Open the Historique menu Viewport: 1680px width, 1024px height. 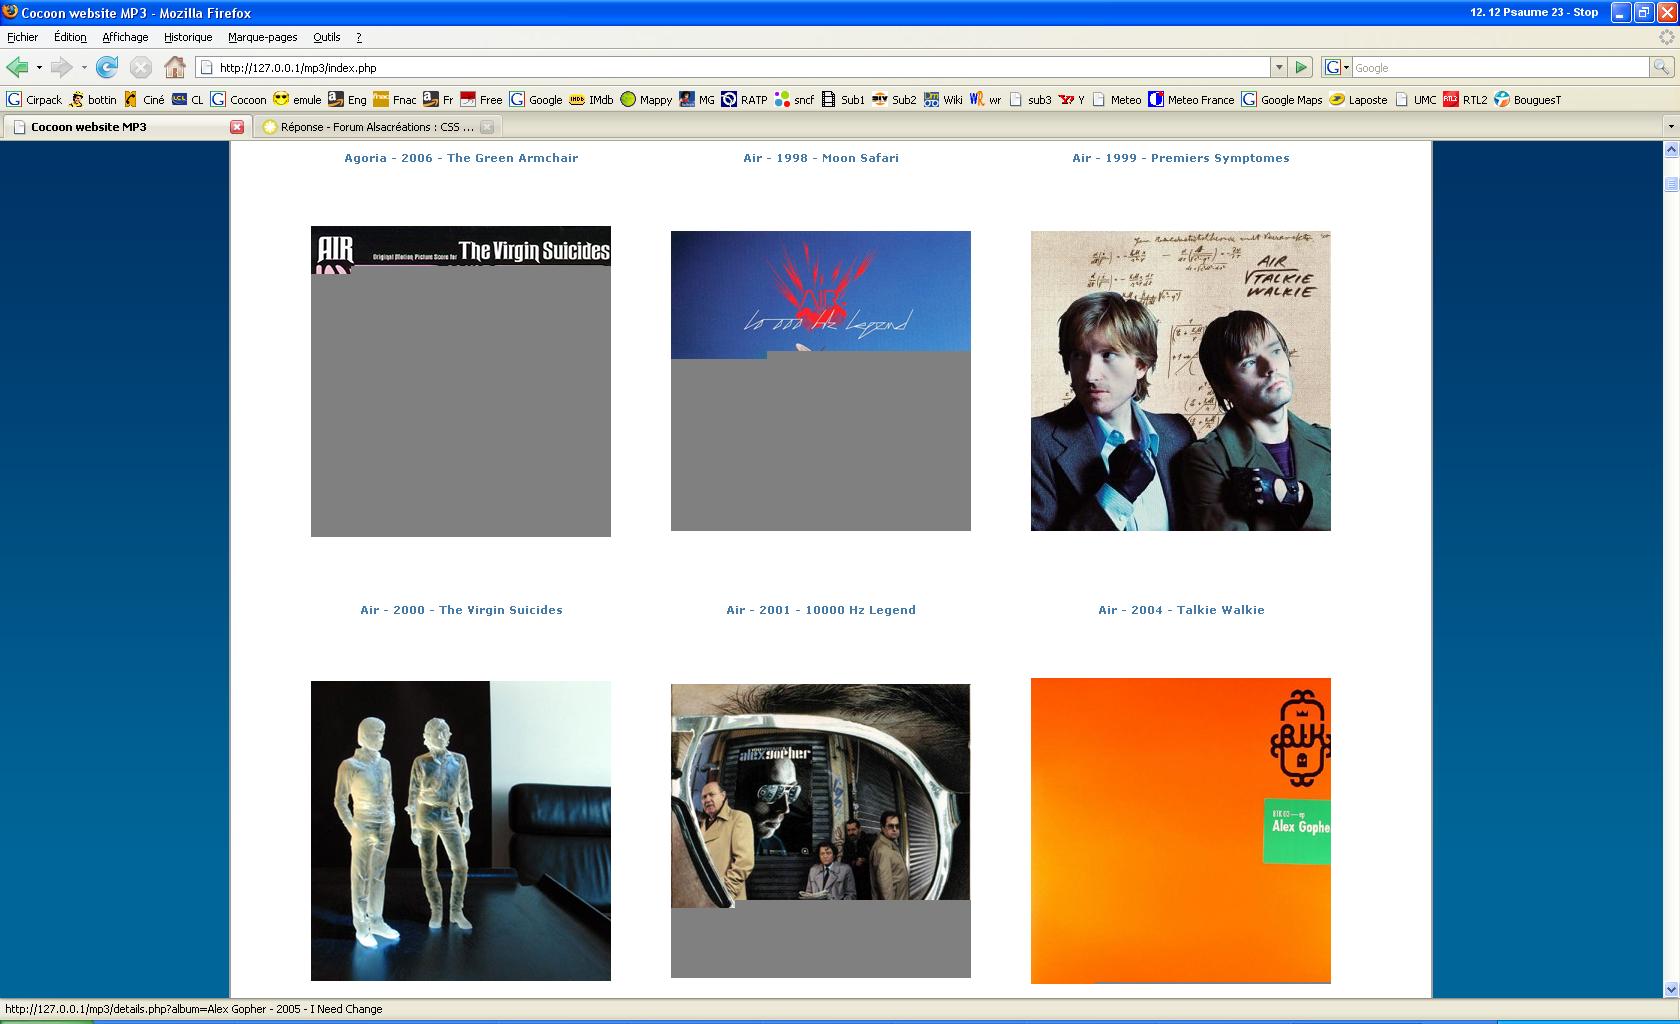tap(188, 37)
